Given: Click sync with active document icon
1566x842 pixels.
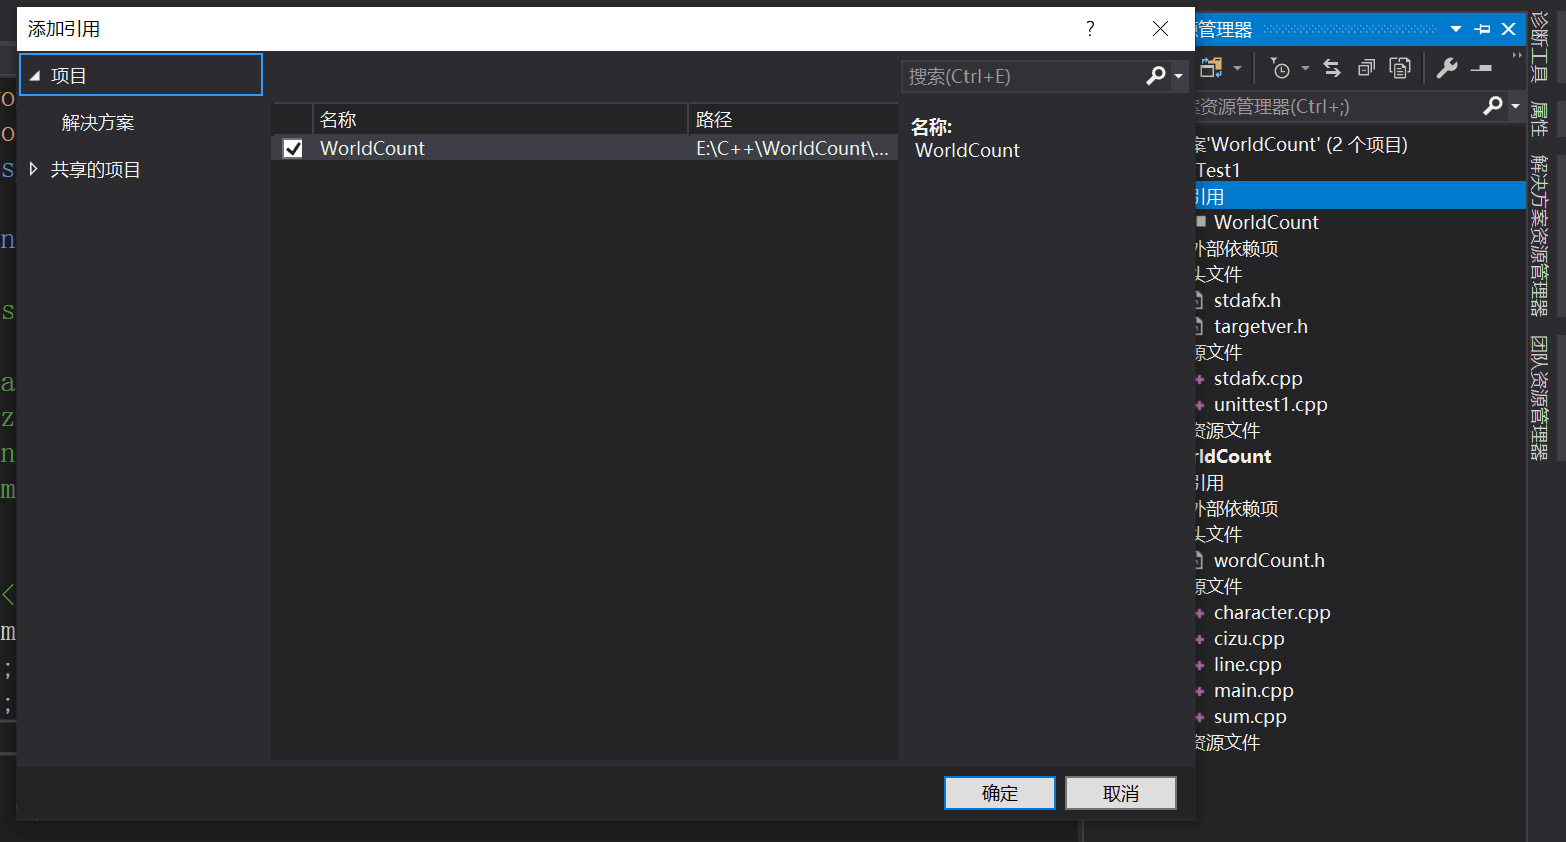Looking at the screenshot, I should 1332,68.
